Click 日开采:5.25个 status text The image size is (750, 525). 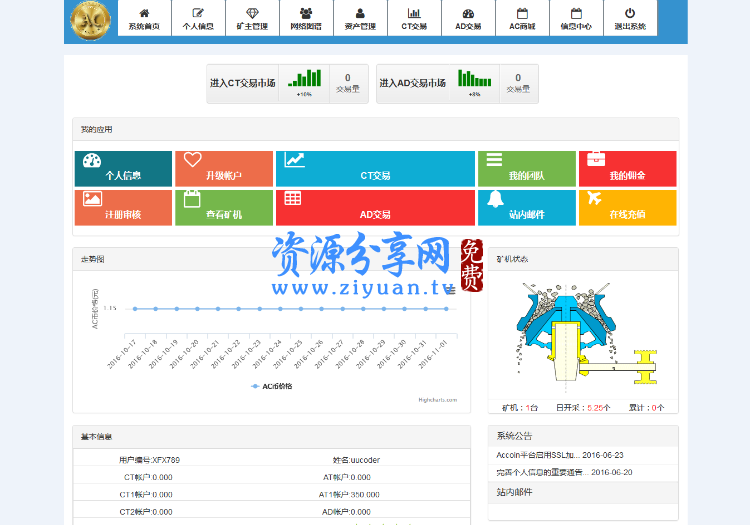pos(583,408)
